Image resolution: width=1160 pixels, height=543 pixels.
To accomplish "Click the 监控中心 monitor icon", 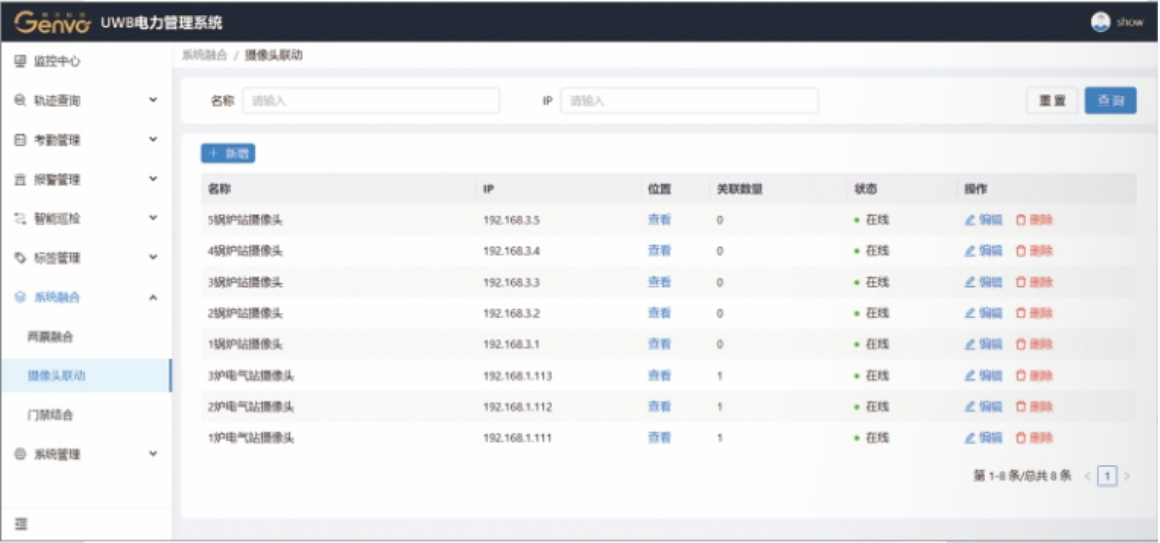I will pyautogui.click(x=21, y=61).
